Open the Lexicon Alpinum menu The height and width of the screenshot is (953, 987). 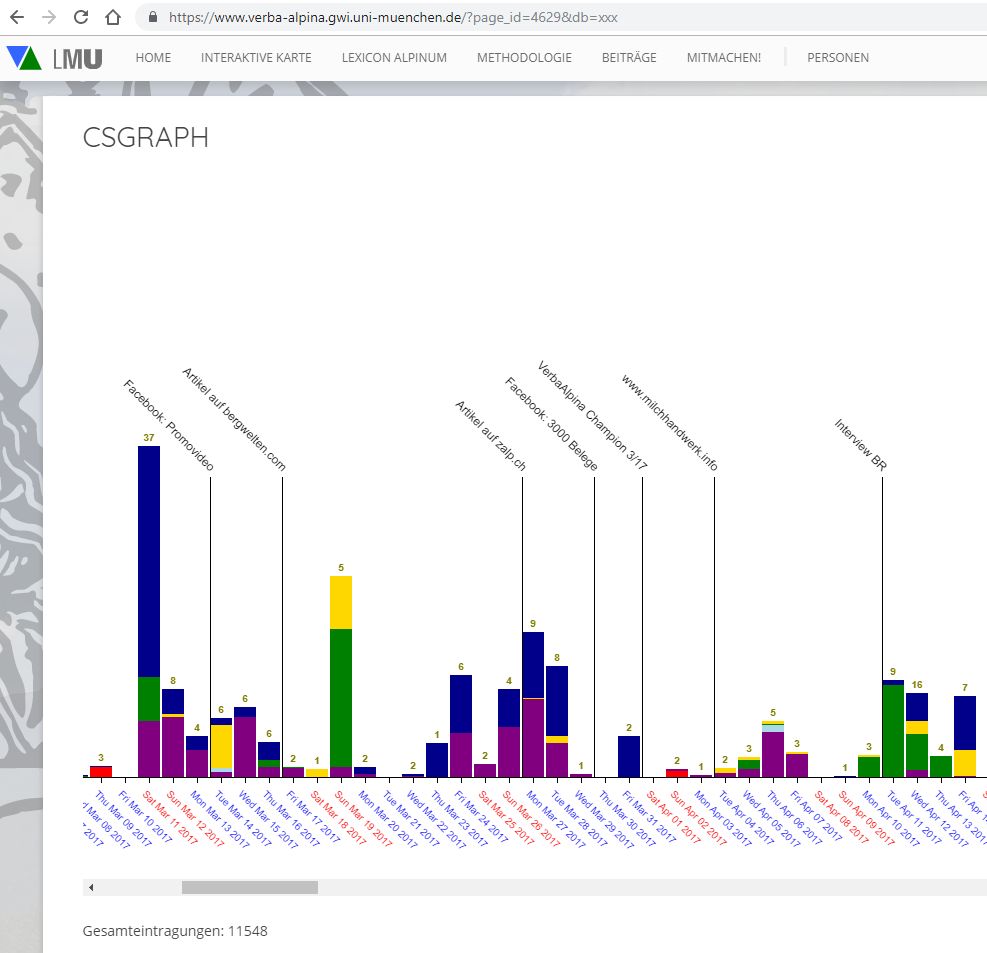tap(394, 58)
